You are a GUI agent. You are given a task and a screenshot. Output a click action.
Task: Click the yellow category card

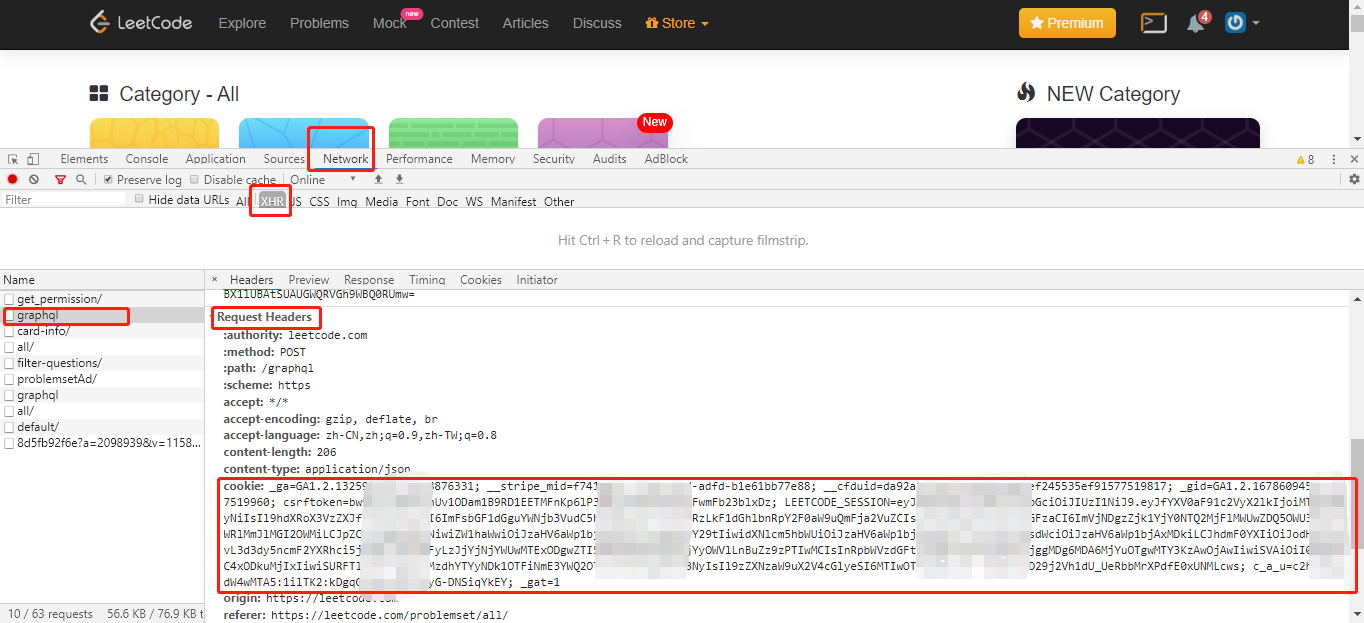155,132
